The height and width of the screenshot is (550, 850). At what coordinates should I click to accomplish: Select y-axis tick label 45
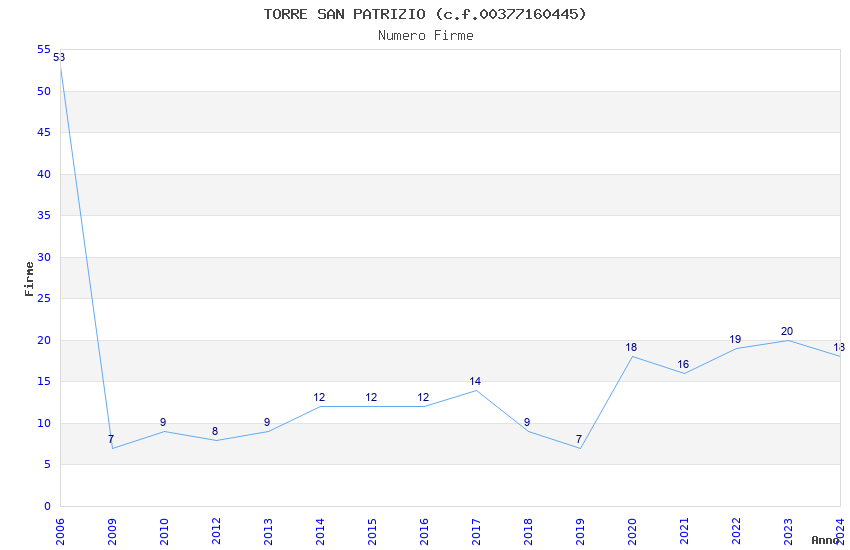[44, 133]
